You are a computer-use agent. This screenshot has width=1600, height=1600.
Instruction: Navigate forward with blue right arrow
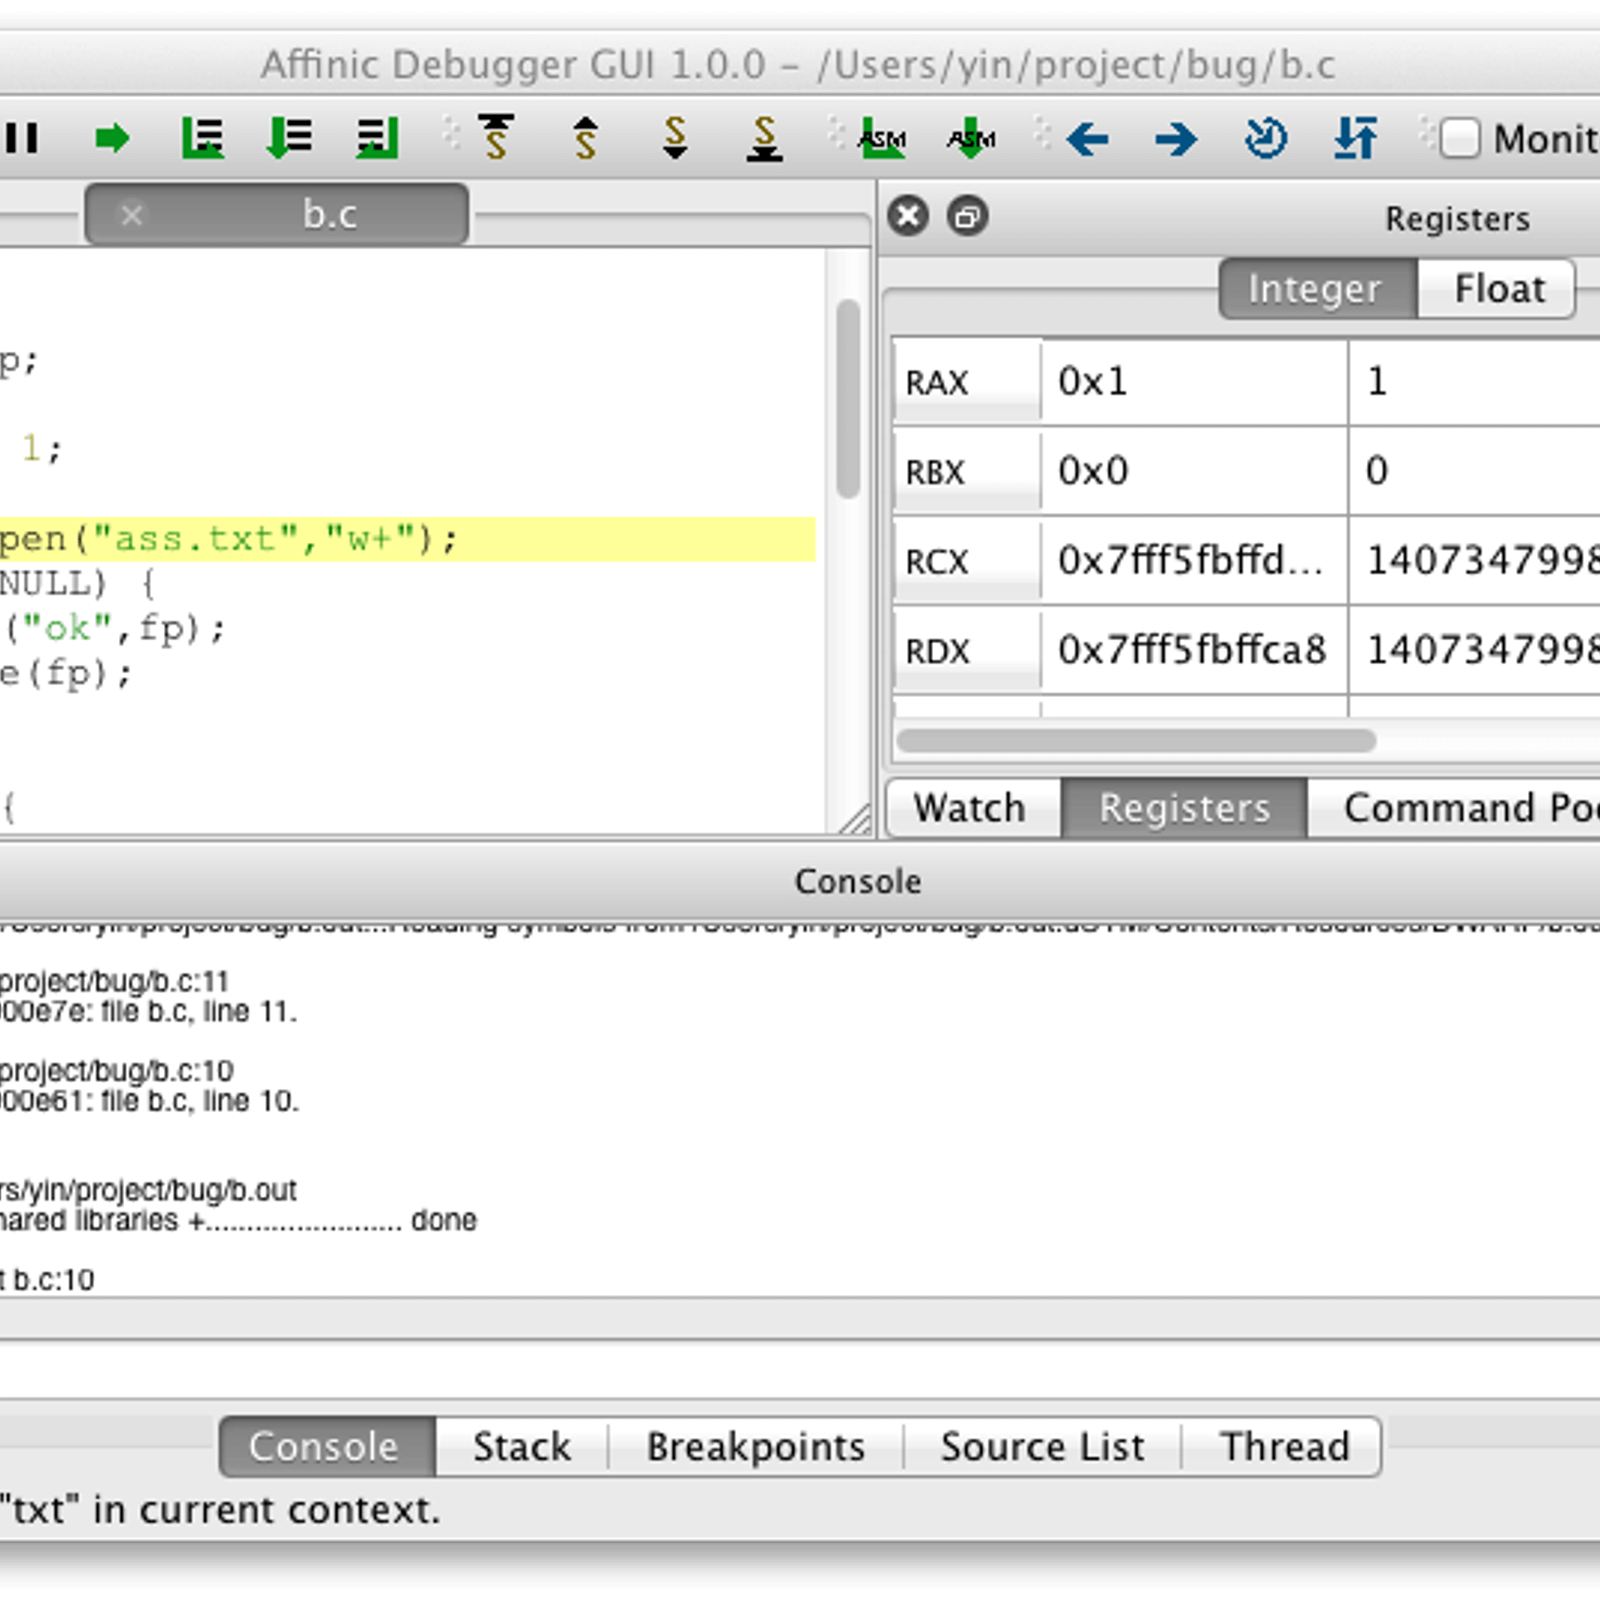click(1176, 138)
